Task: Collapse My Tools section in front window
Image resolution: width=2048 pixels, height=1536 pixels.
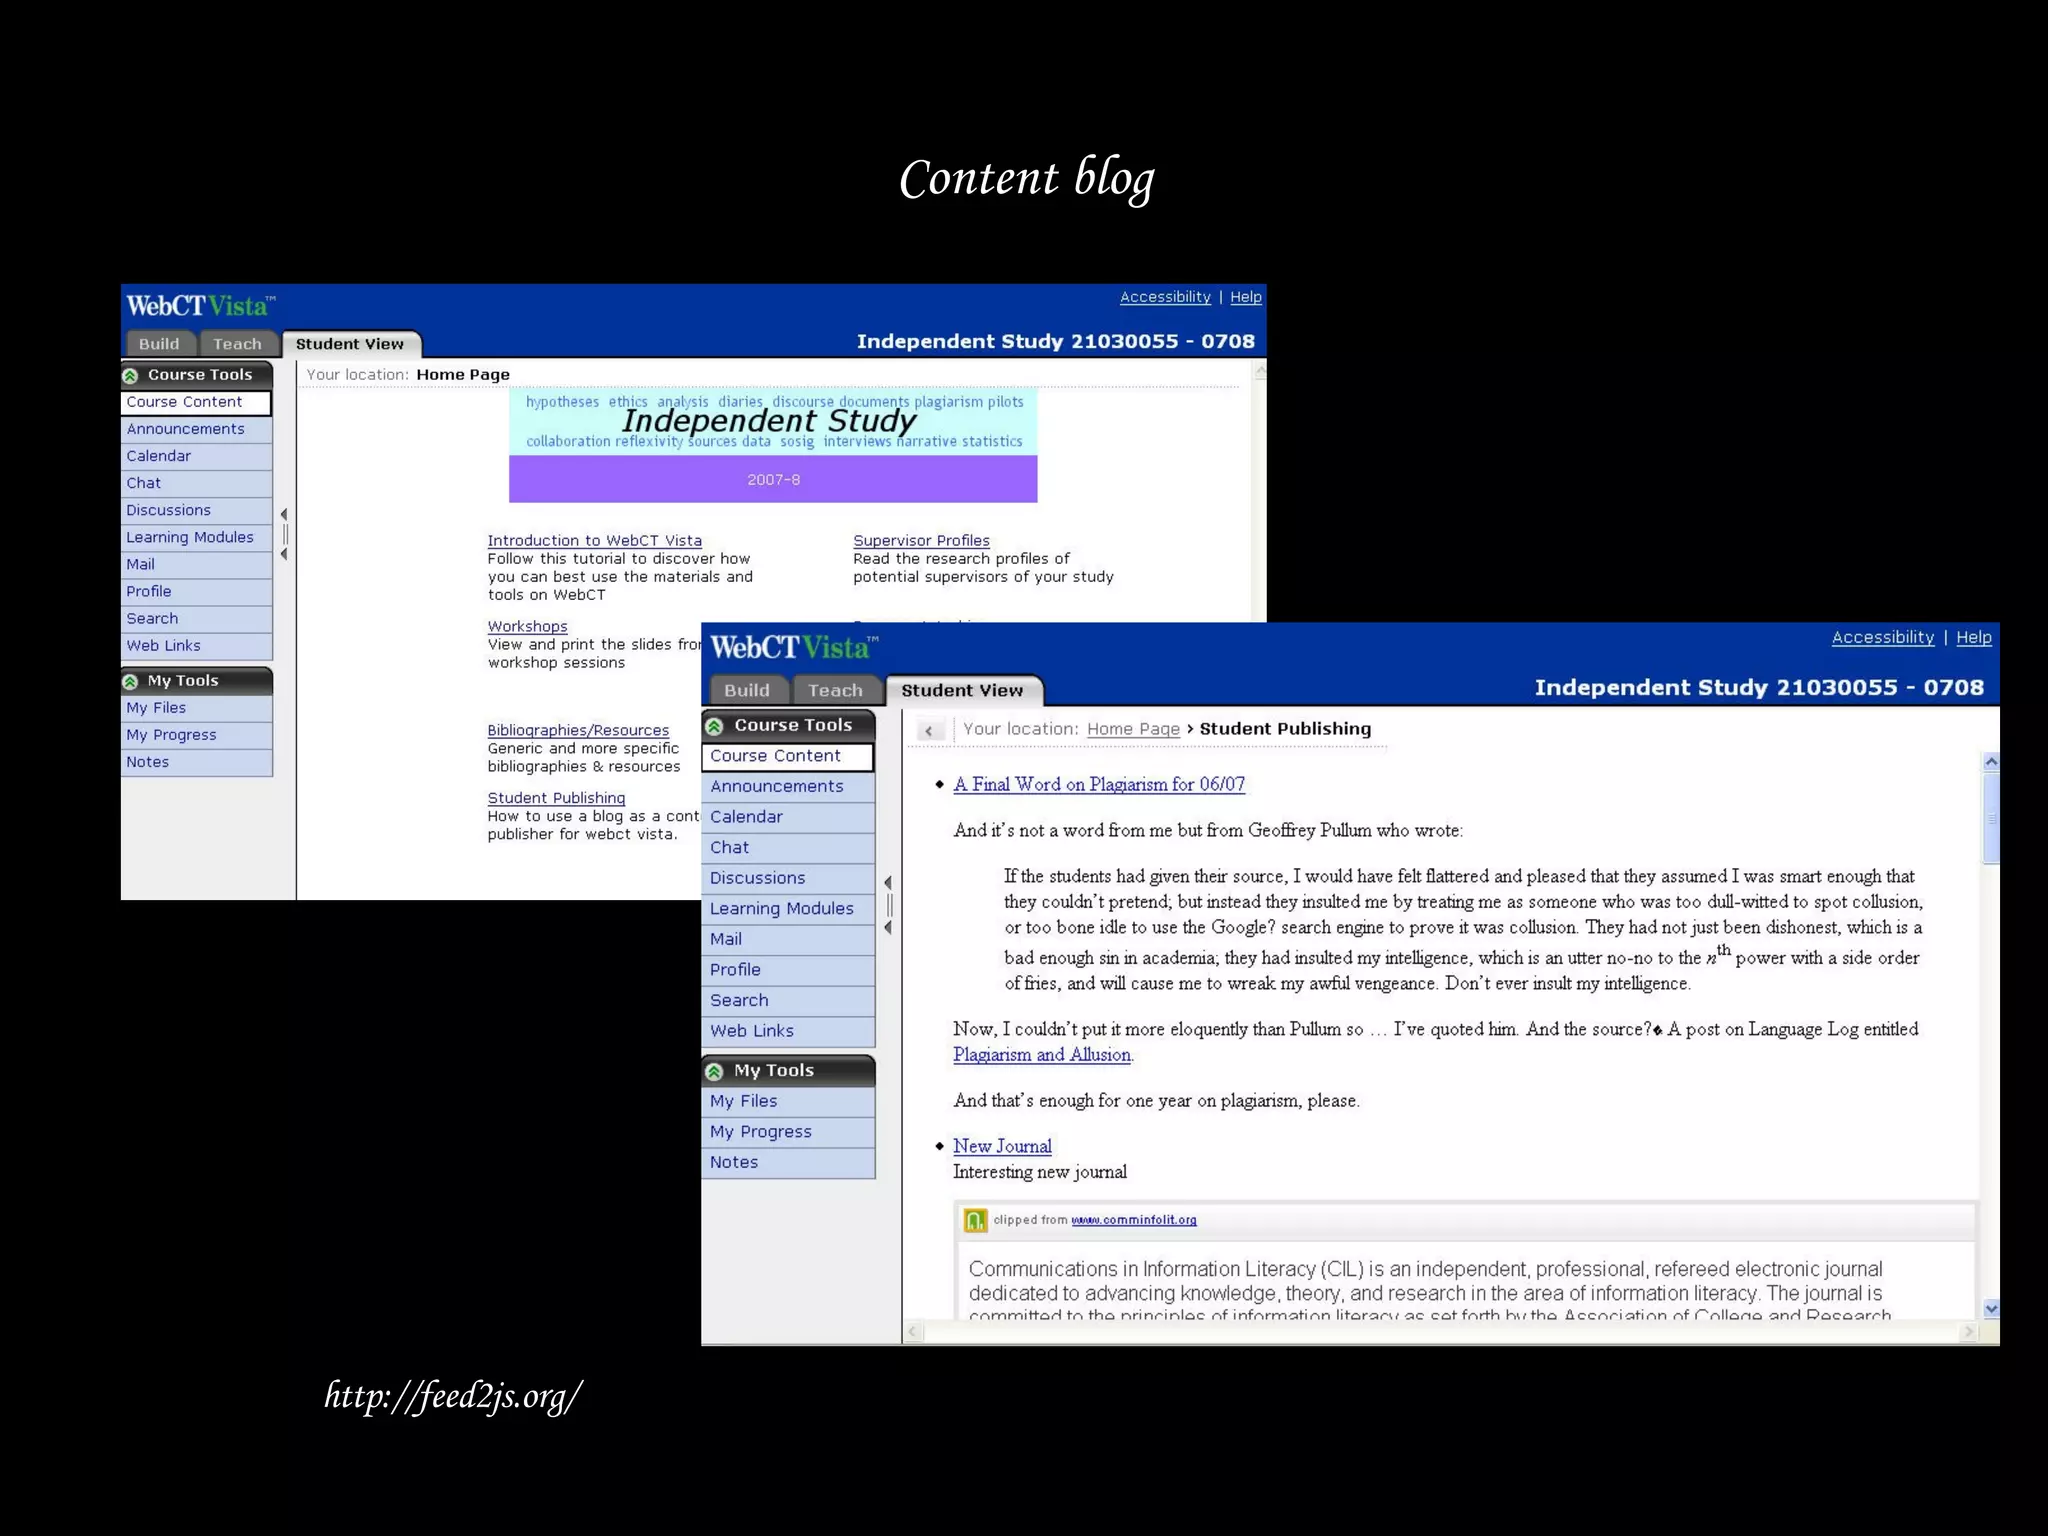Action: coord(714,1071)
